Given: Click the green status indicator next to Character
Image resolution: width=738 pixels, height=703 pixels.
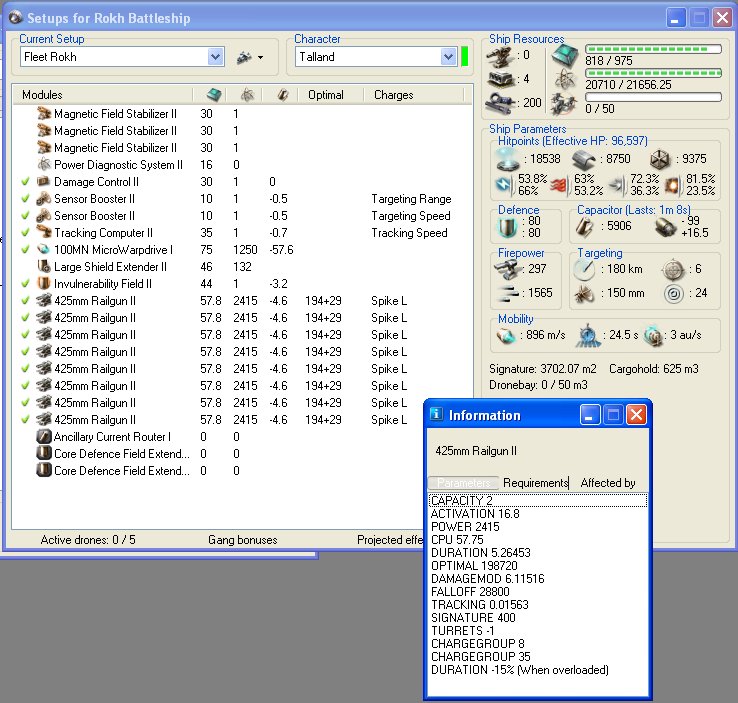Looking at the screenshot, I should coord(465,57).
